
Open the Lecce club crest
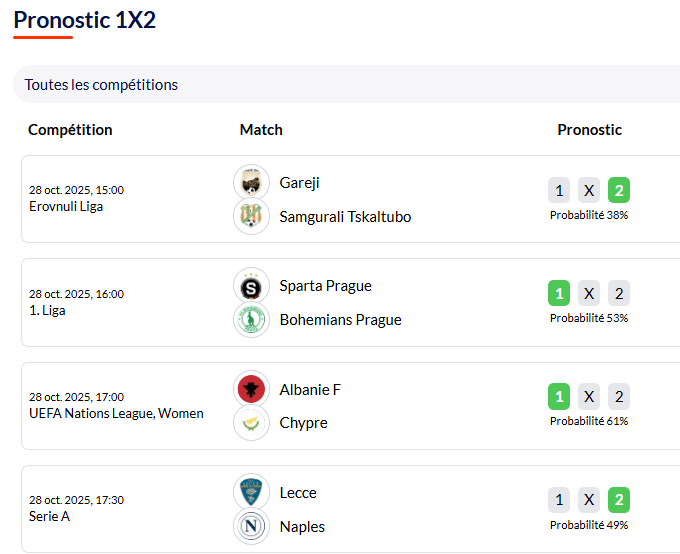[x=251, y=492]
